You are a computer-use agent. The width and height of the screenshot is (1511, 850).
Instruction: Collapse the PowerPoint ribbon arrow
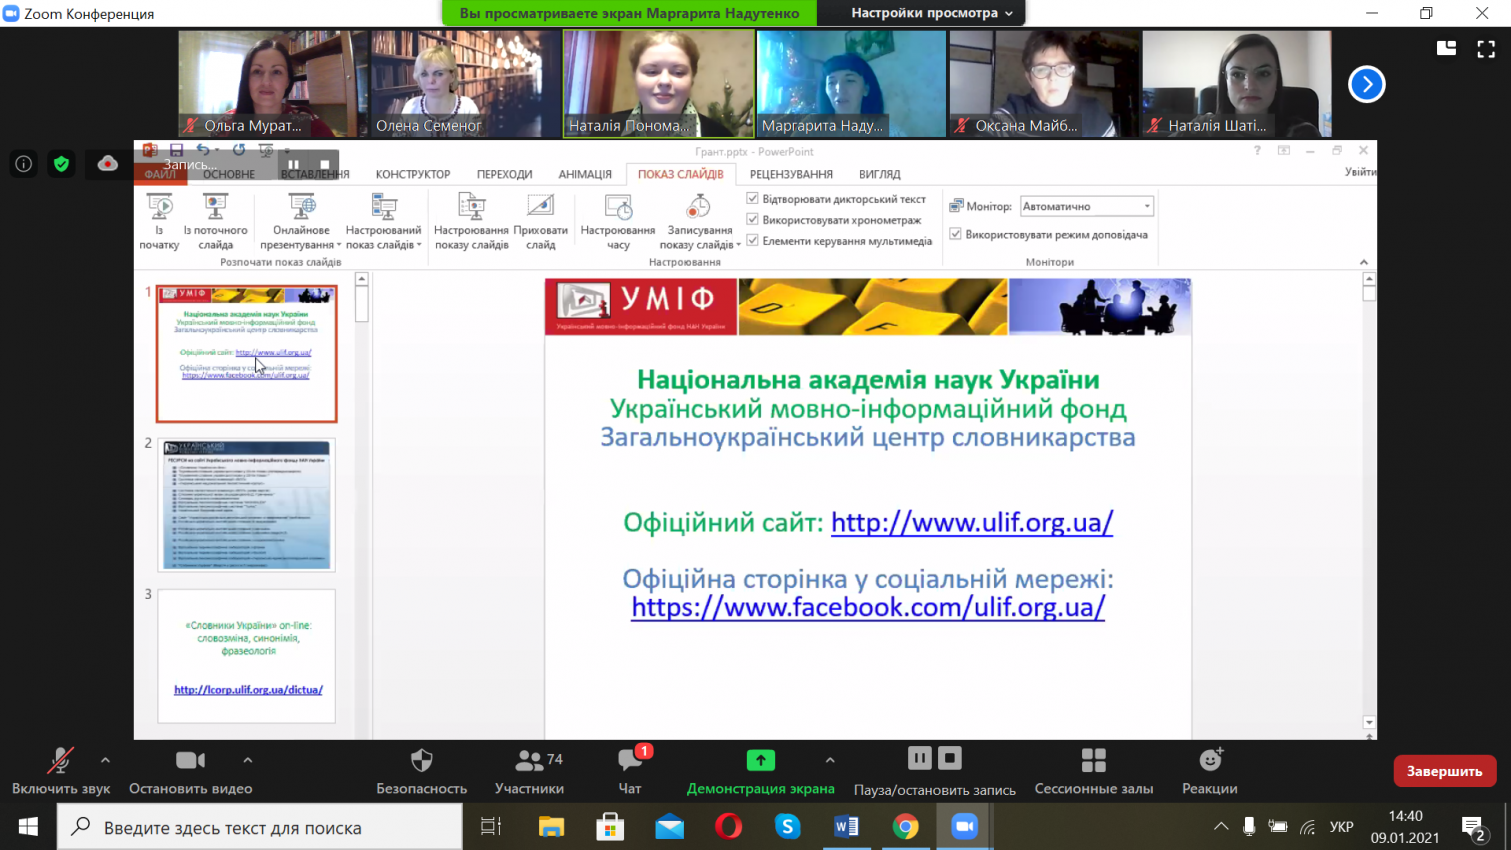pos(1364,262)
